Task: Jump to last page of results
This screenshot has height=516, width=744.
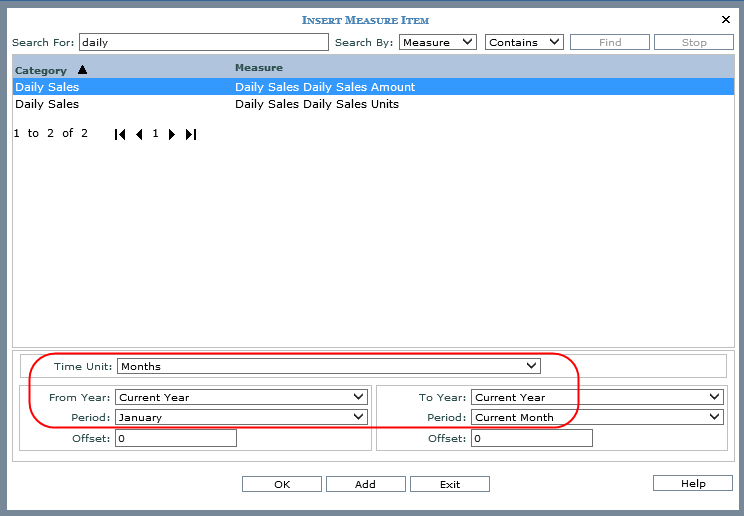Action: tap(191, 134)
